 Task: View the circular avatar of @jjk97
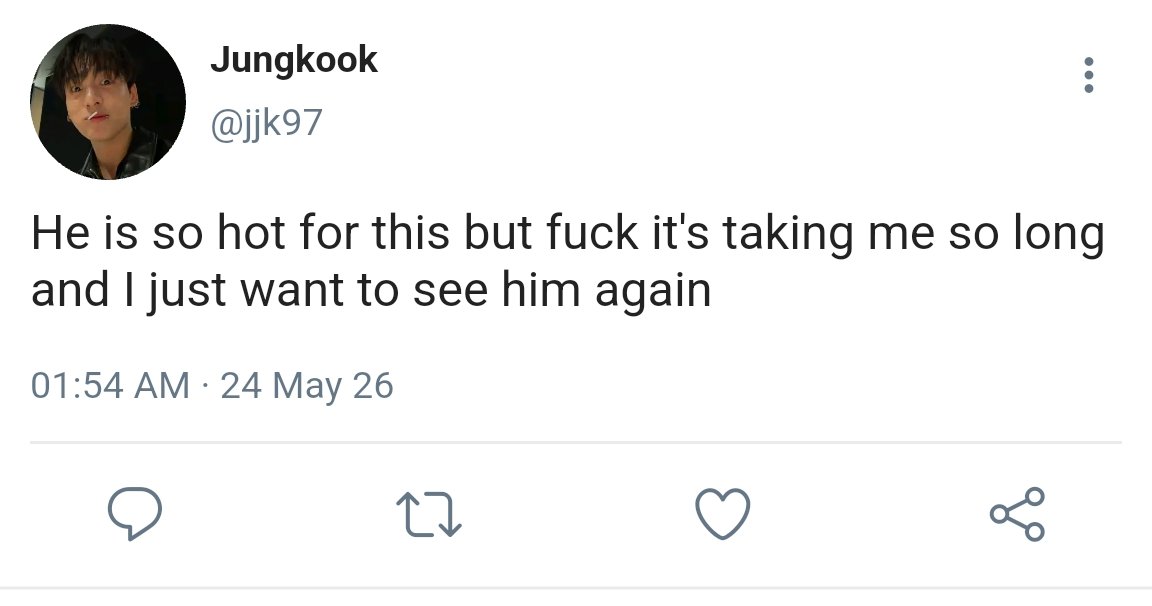[108, 101]
